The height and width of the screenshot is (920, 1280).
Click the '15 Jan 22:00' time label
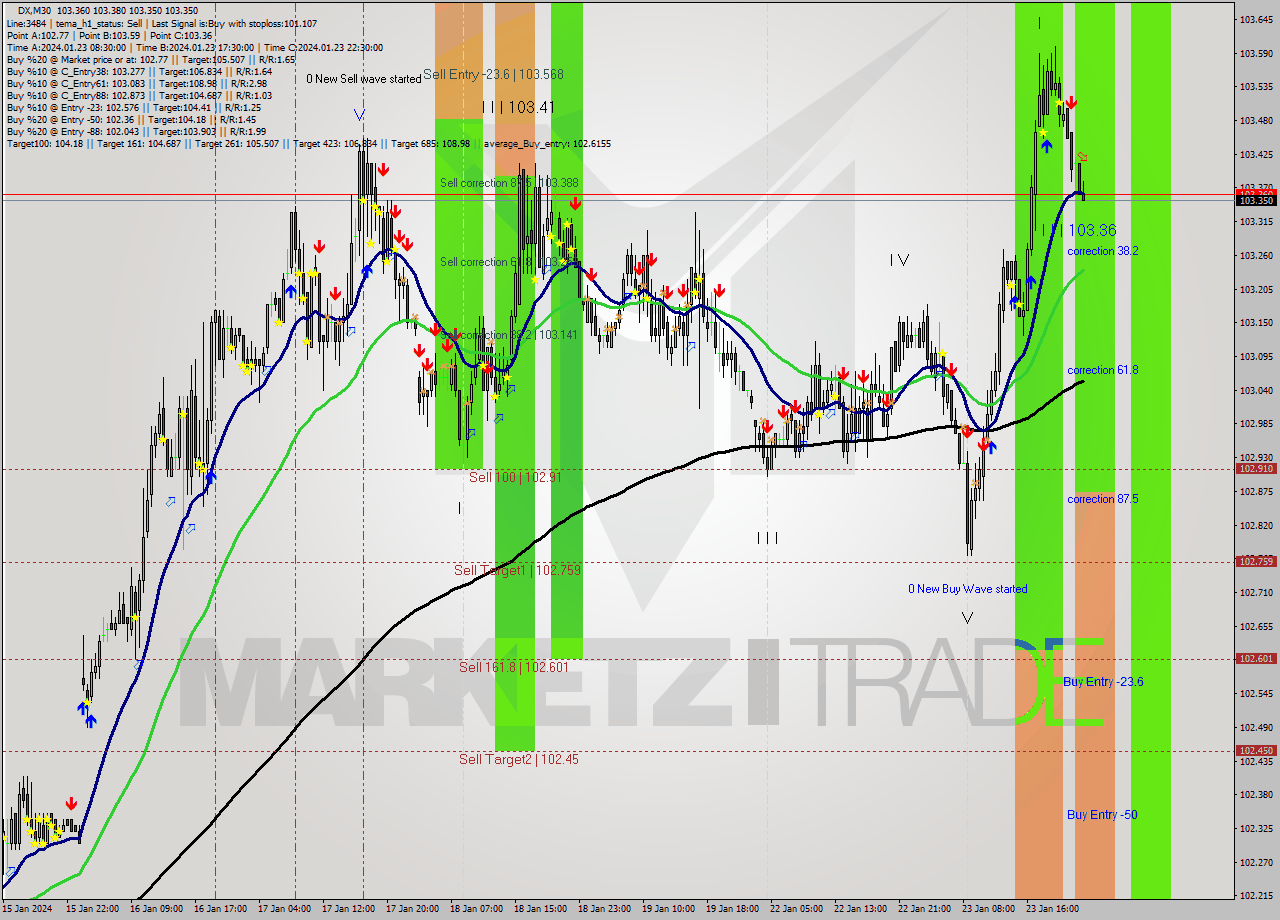[x=92, y=909]
